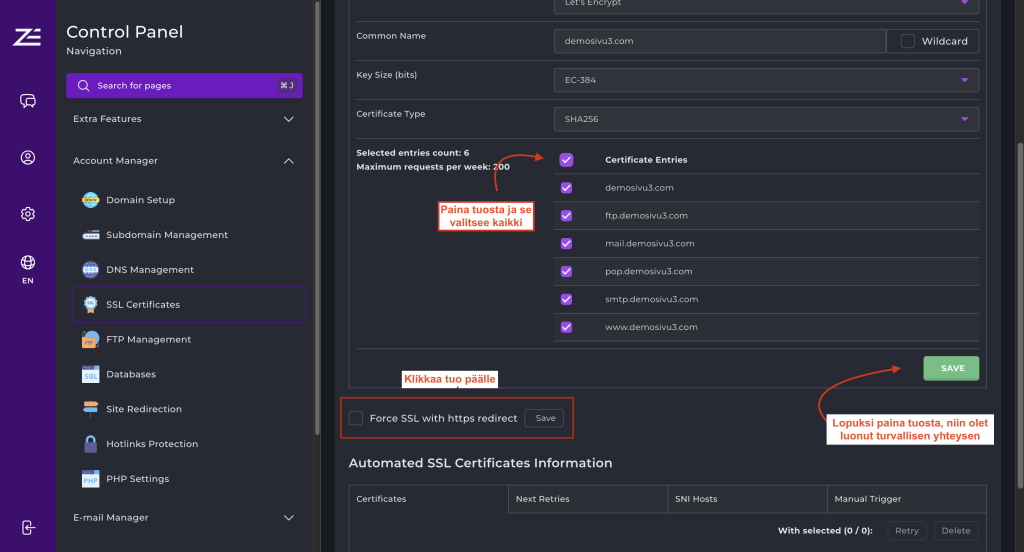Open the user profile icon in left rail

click(x=28, y=157)
